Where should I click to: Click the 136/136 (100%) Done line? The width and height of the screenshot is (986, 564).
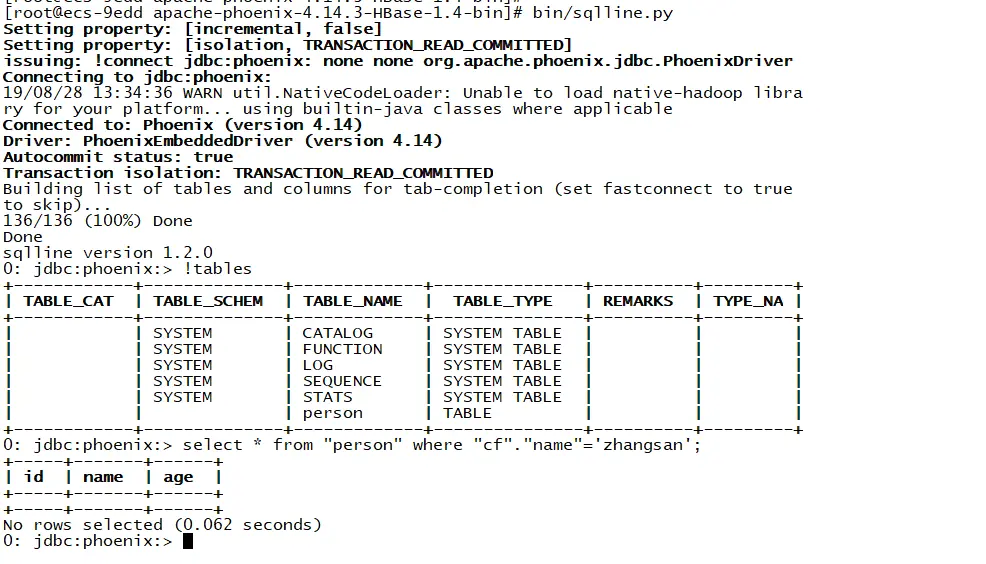98,221
